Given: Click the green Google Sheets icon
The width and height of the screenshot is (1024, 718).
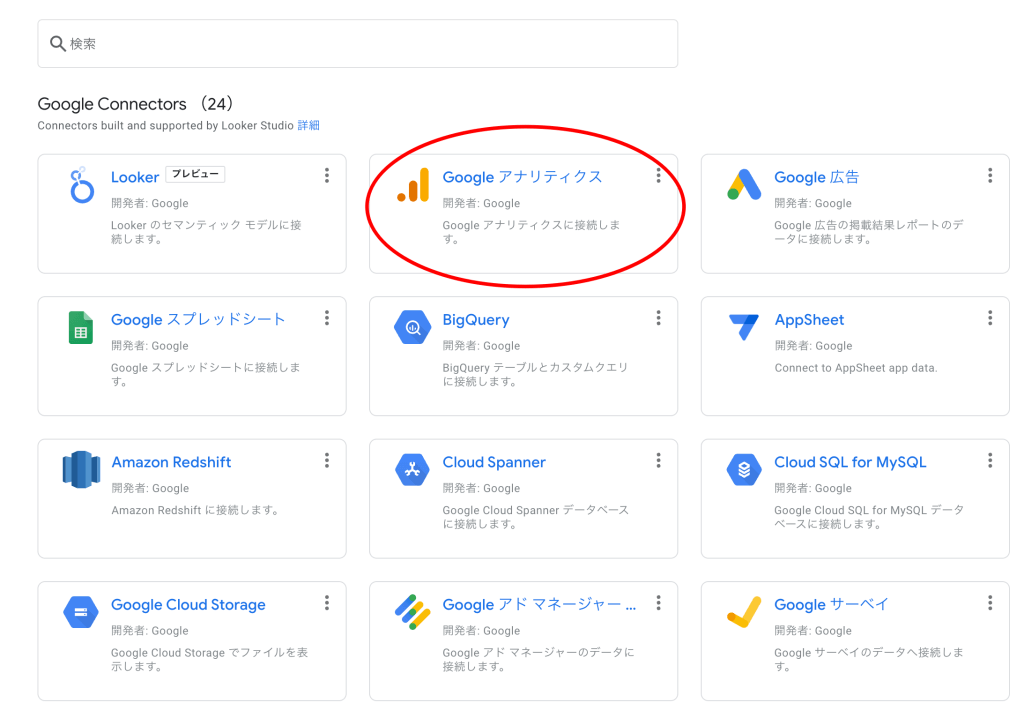Looking at the screenshot, I should (x=81, y=327).
